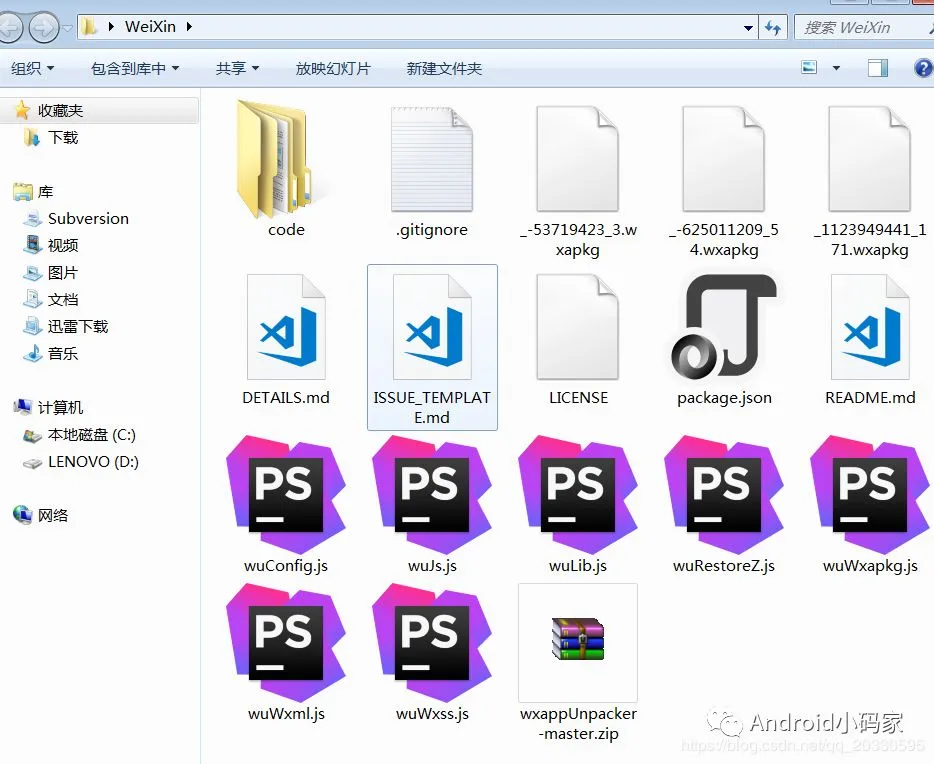
Task: Click the folder icon in address bar
Action: pos(89,27)
